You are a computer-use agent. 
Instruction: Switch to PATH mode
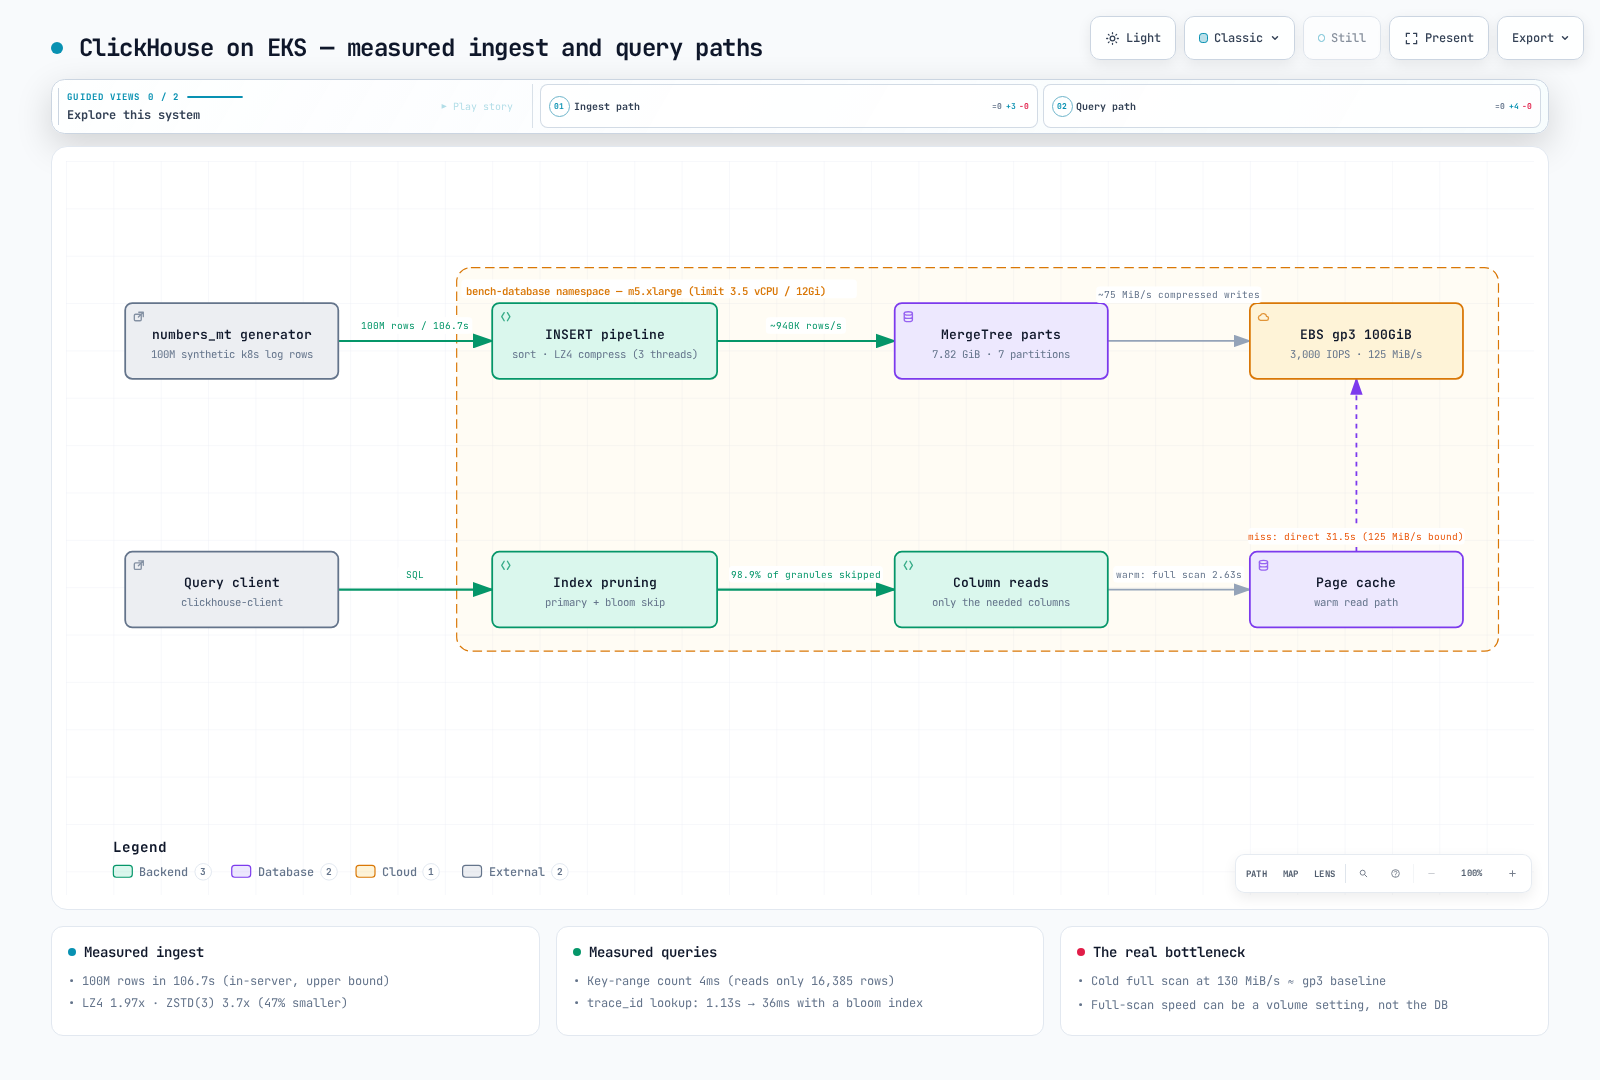[x=1256, y=874]
